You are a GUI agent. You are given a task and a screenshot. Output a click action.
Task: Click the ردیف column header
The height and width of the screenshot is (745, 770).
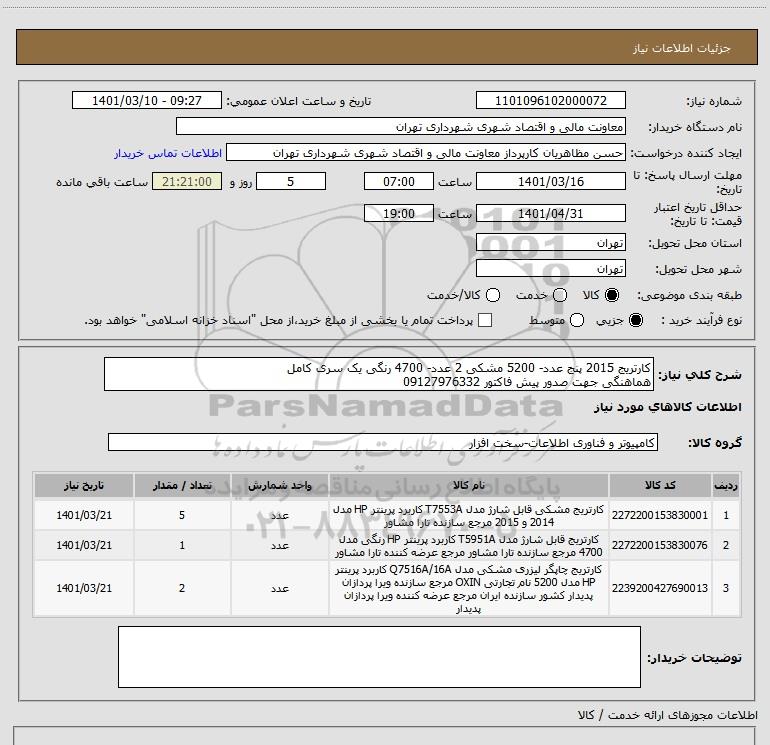pyautogui.click(x=726, y=486)
